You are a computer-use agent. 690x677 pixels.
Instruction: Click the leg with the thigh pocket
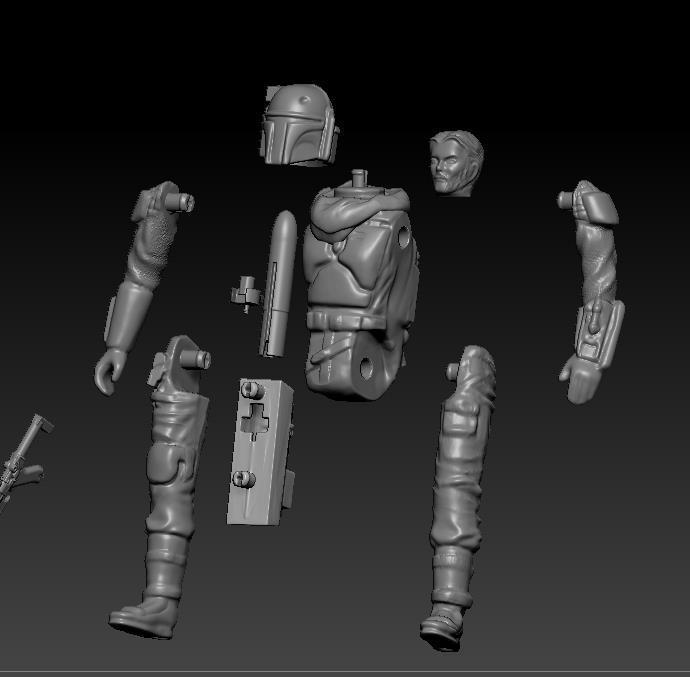tap(458, 497)
